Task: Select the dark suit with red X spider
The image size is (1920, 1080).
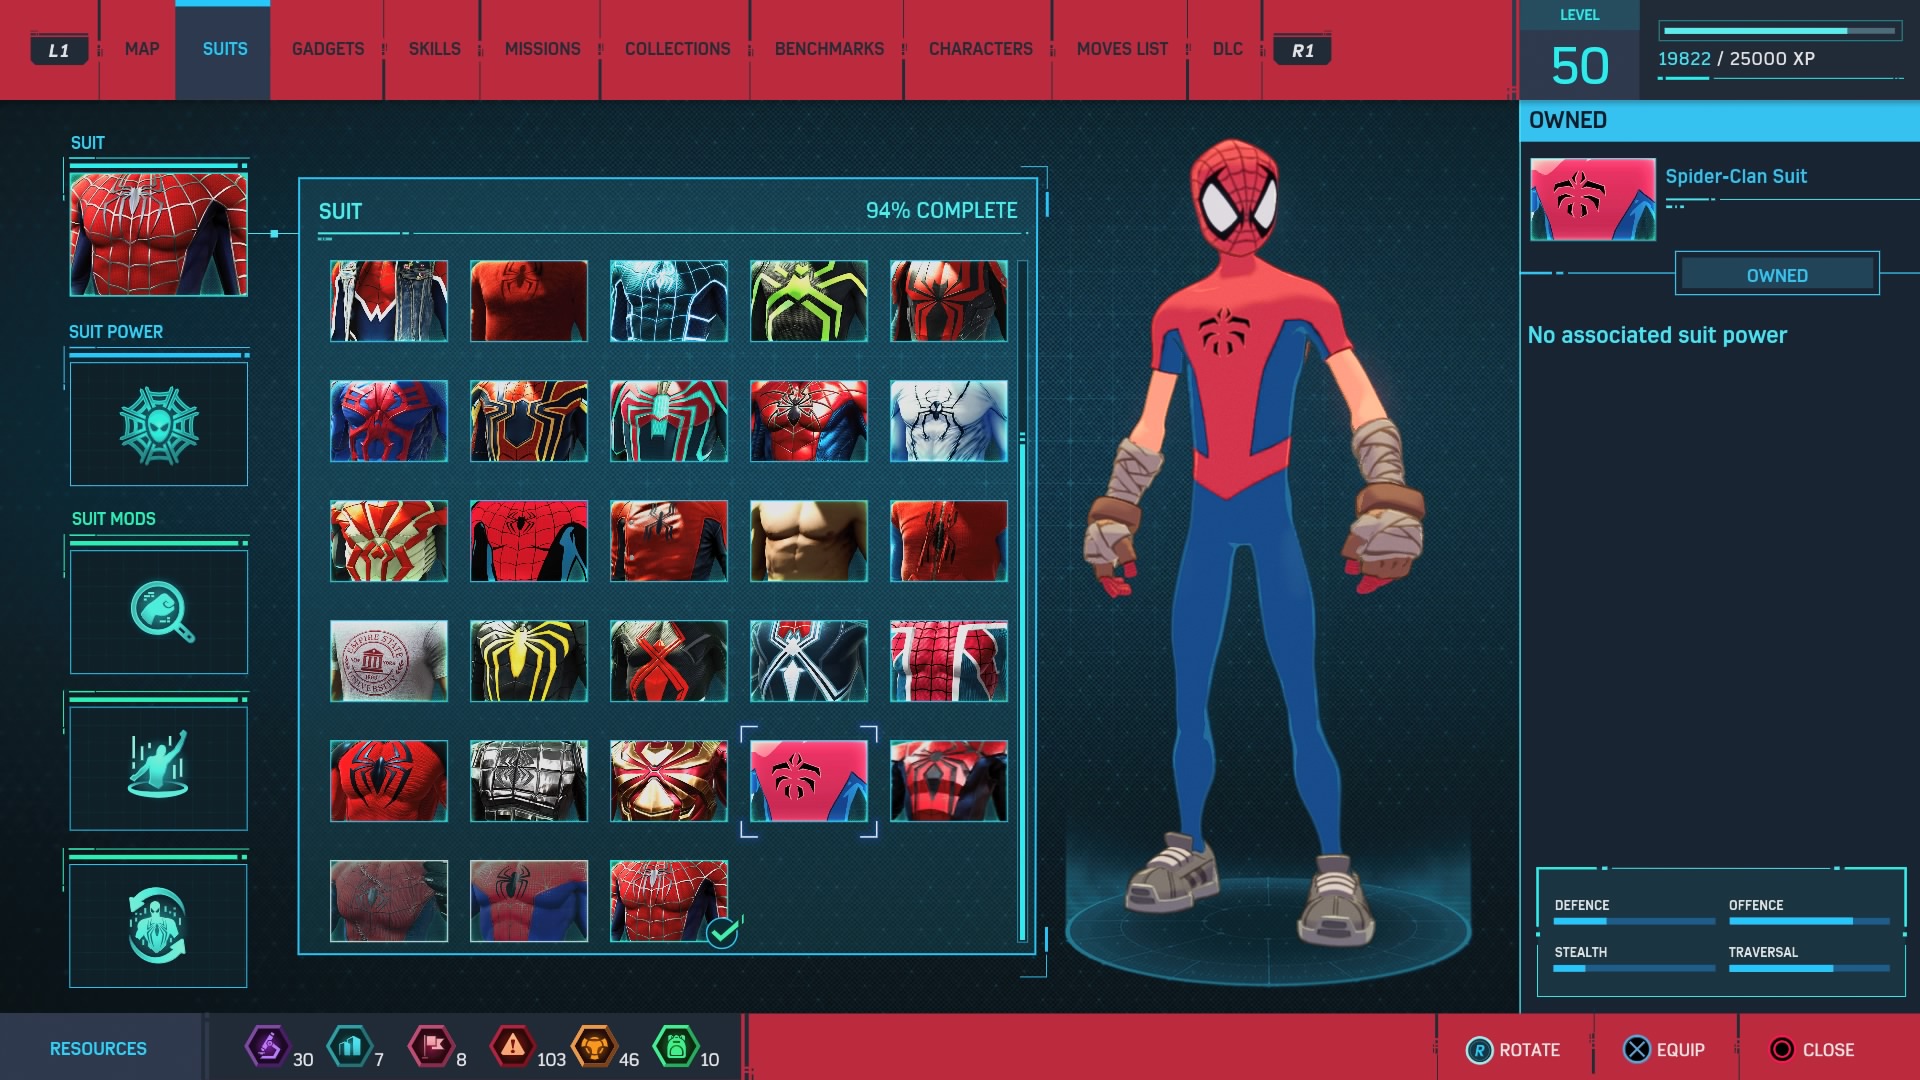Action: click(x=669, y=661)
